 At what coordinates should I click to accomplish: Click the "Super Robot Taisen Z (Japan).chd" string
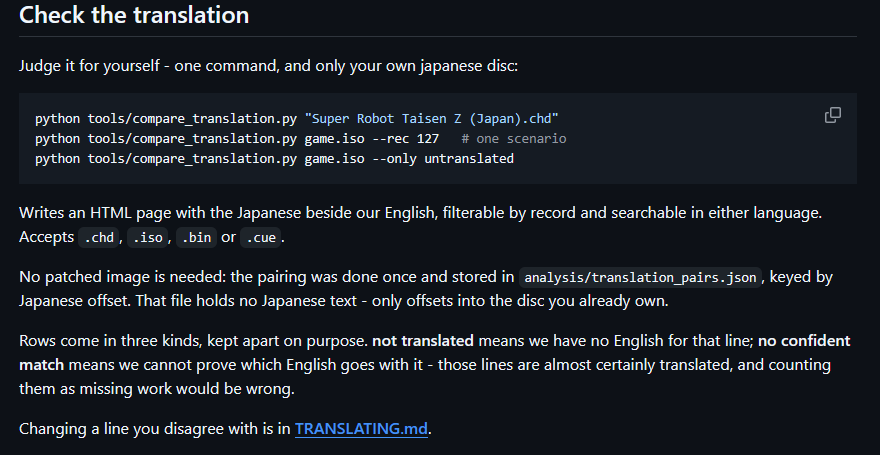point(432,119)
